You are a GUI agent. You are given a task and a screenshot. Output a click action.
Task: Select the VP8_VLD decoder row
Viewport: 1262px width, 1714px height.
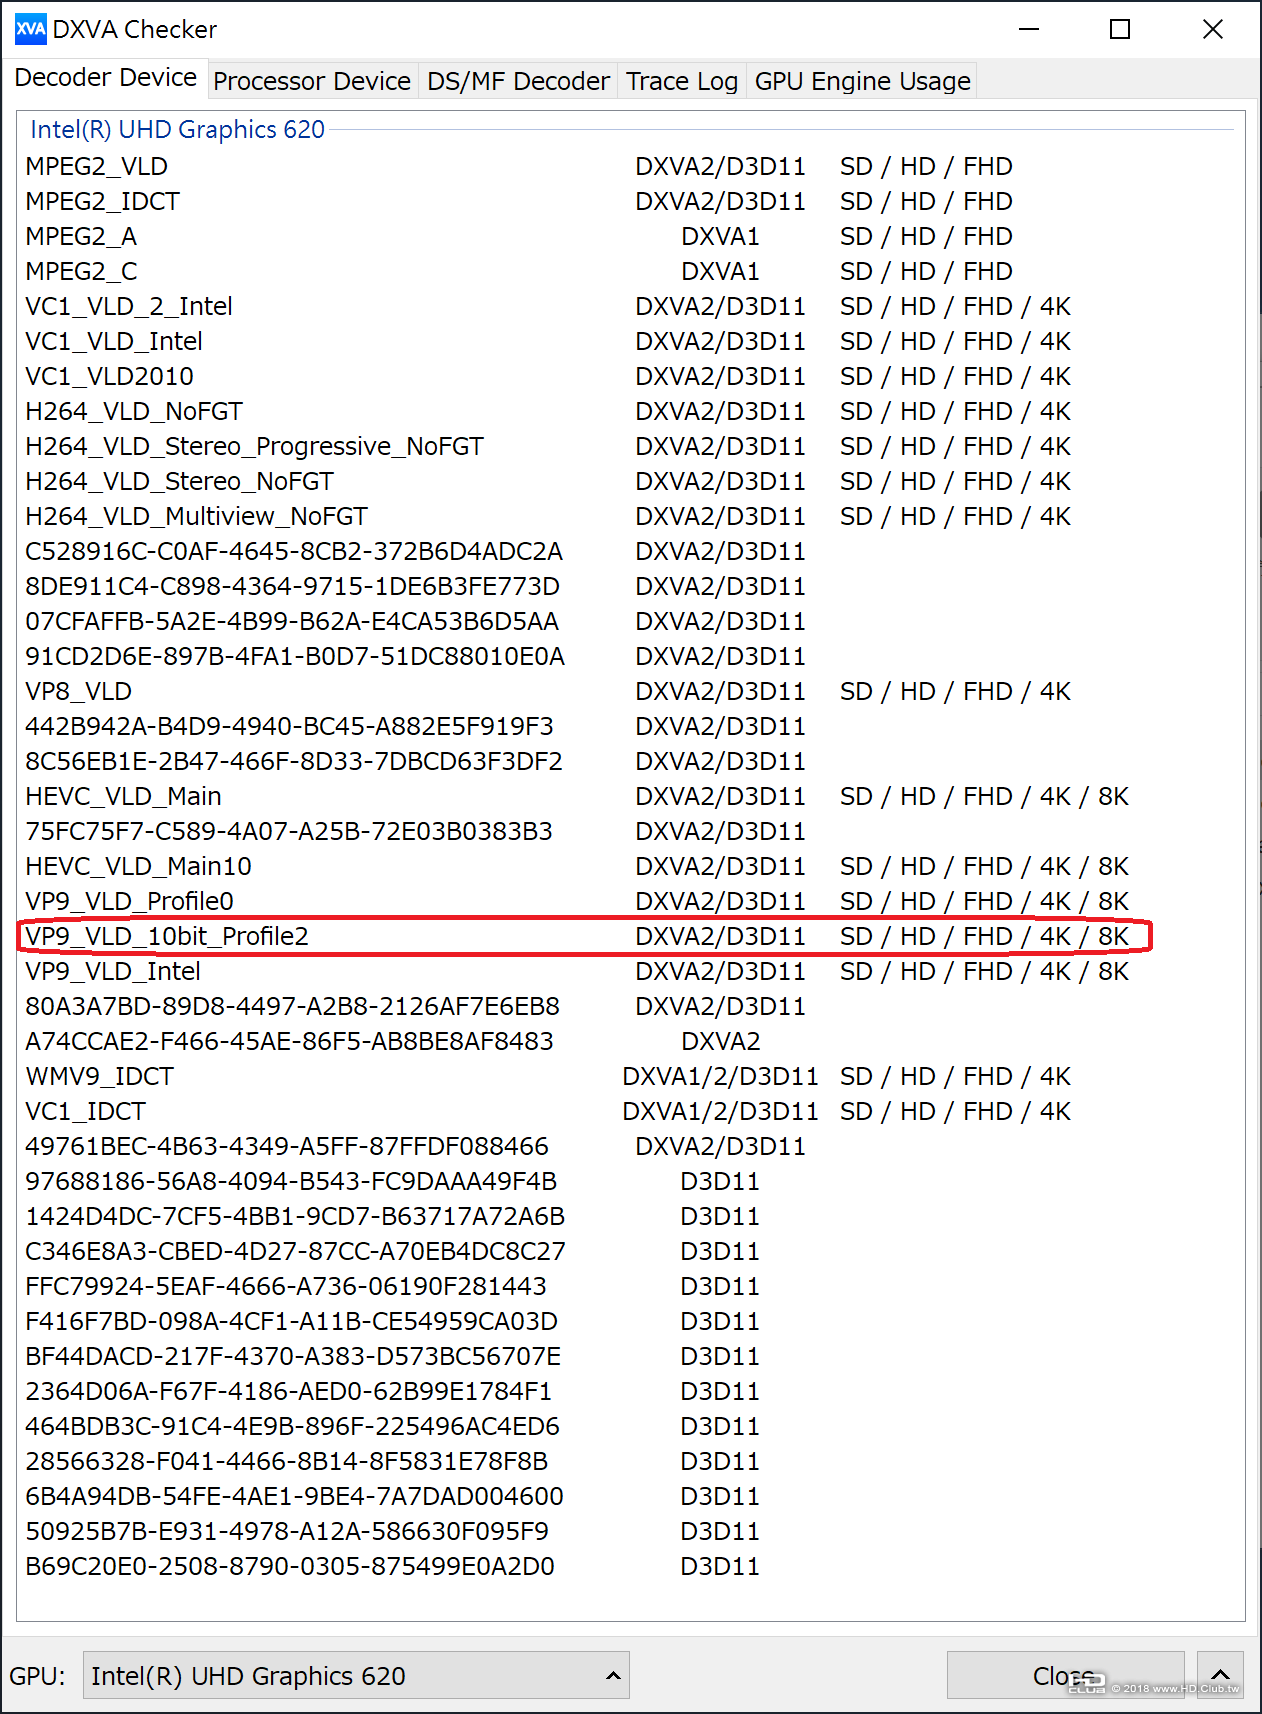[x=630, y=691]
